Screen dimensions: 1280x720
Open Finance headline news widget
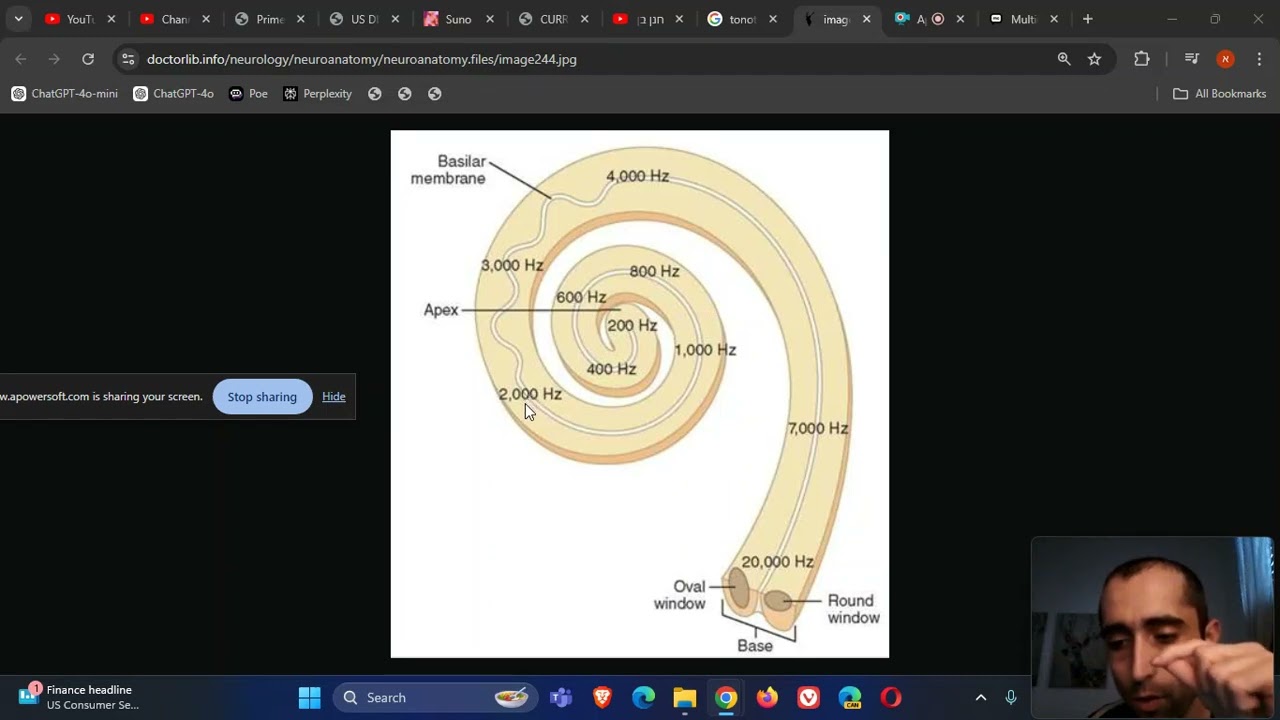point(80,697)
